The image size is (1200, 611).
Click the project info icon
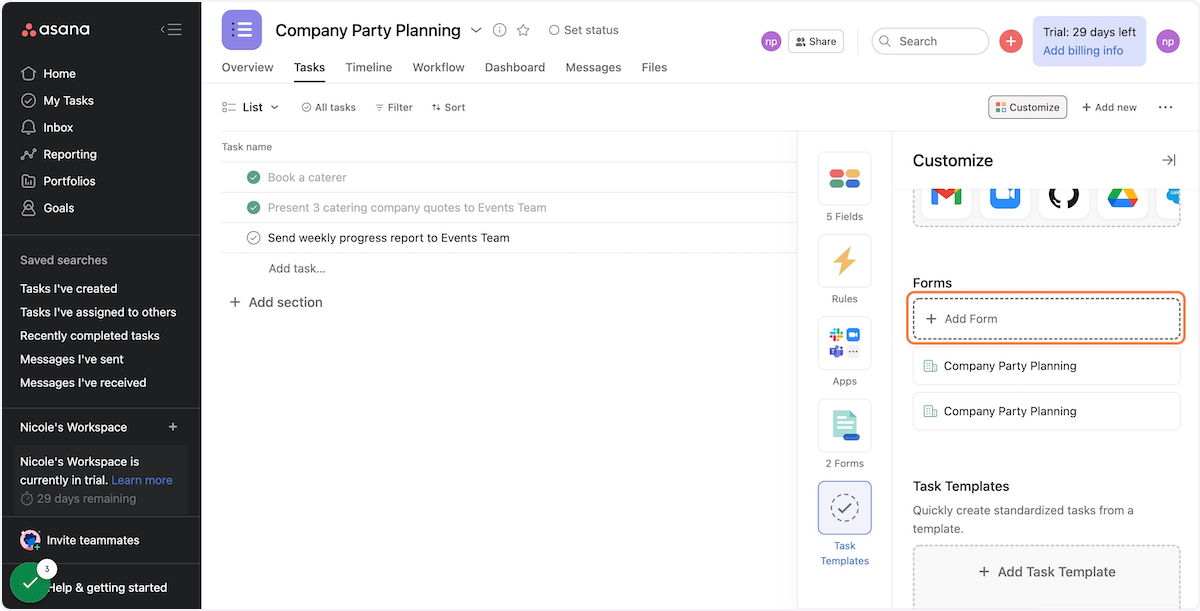[x=500, y=30]
